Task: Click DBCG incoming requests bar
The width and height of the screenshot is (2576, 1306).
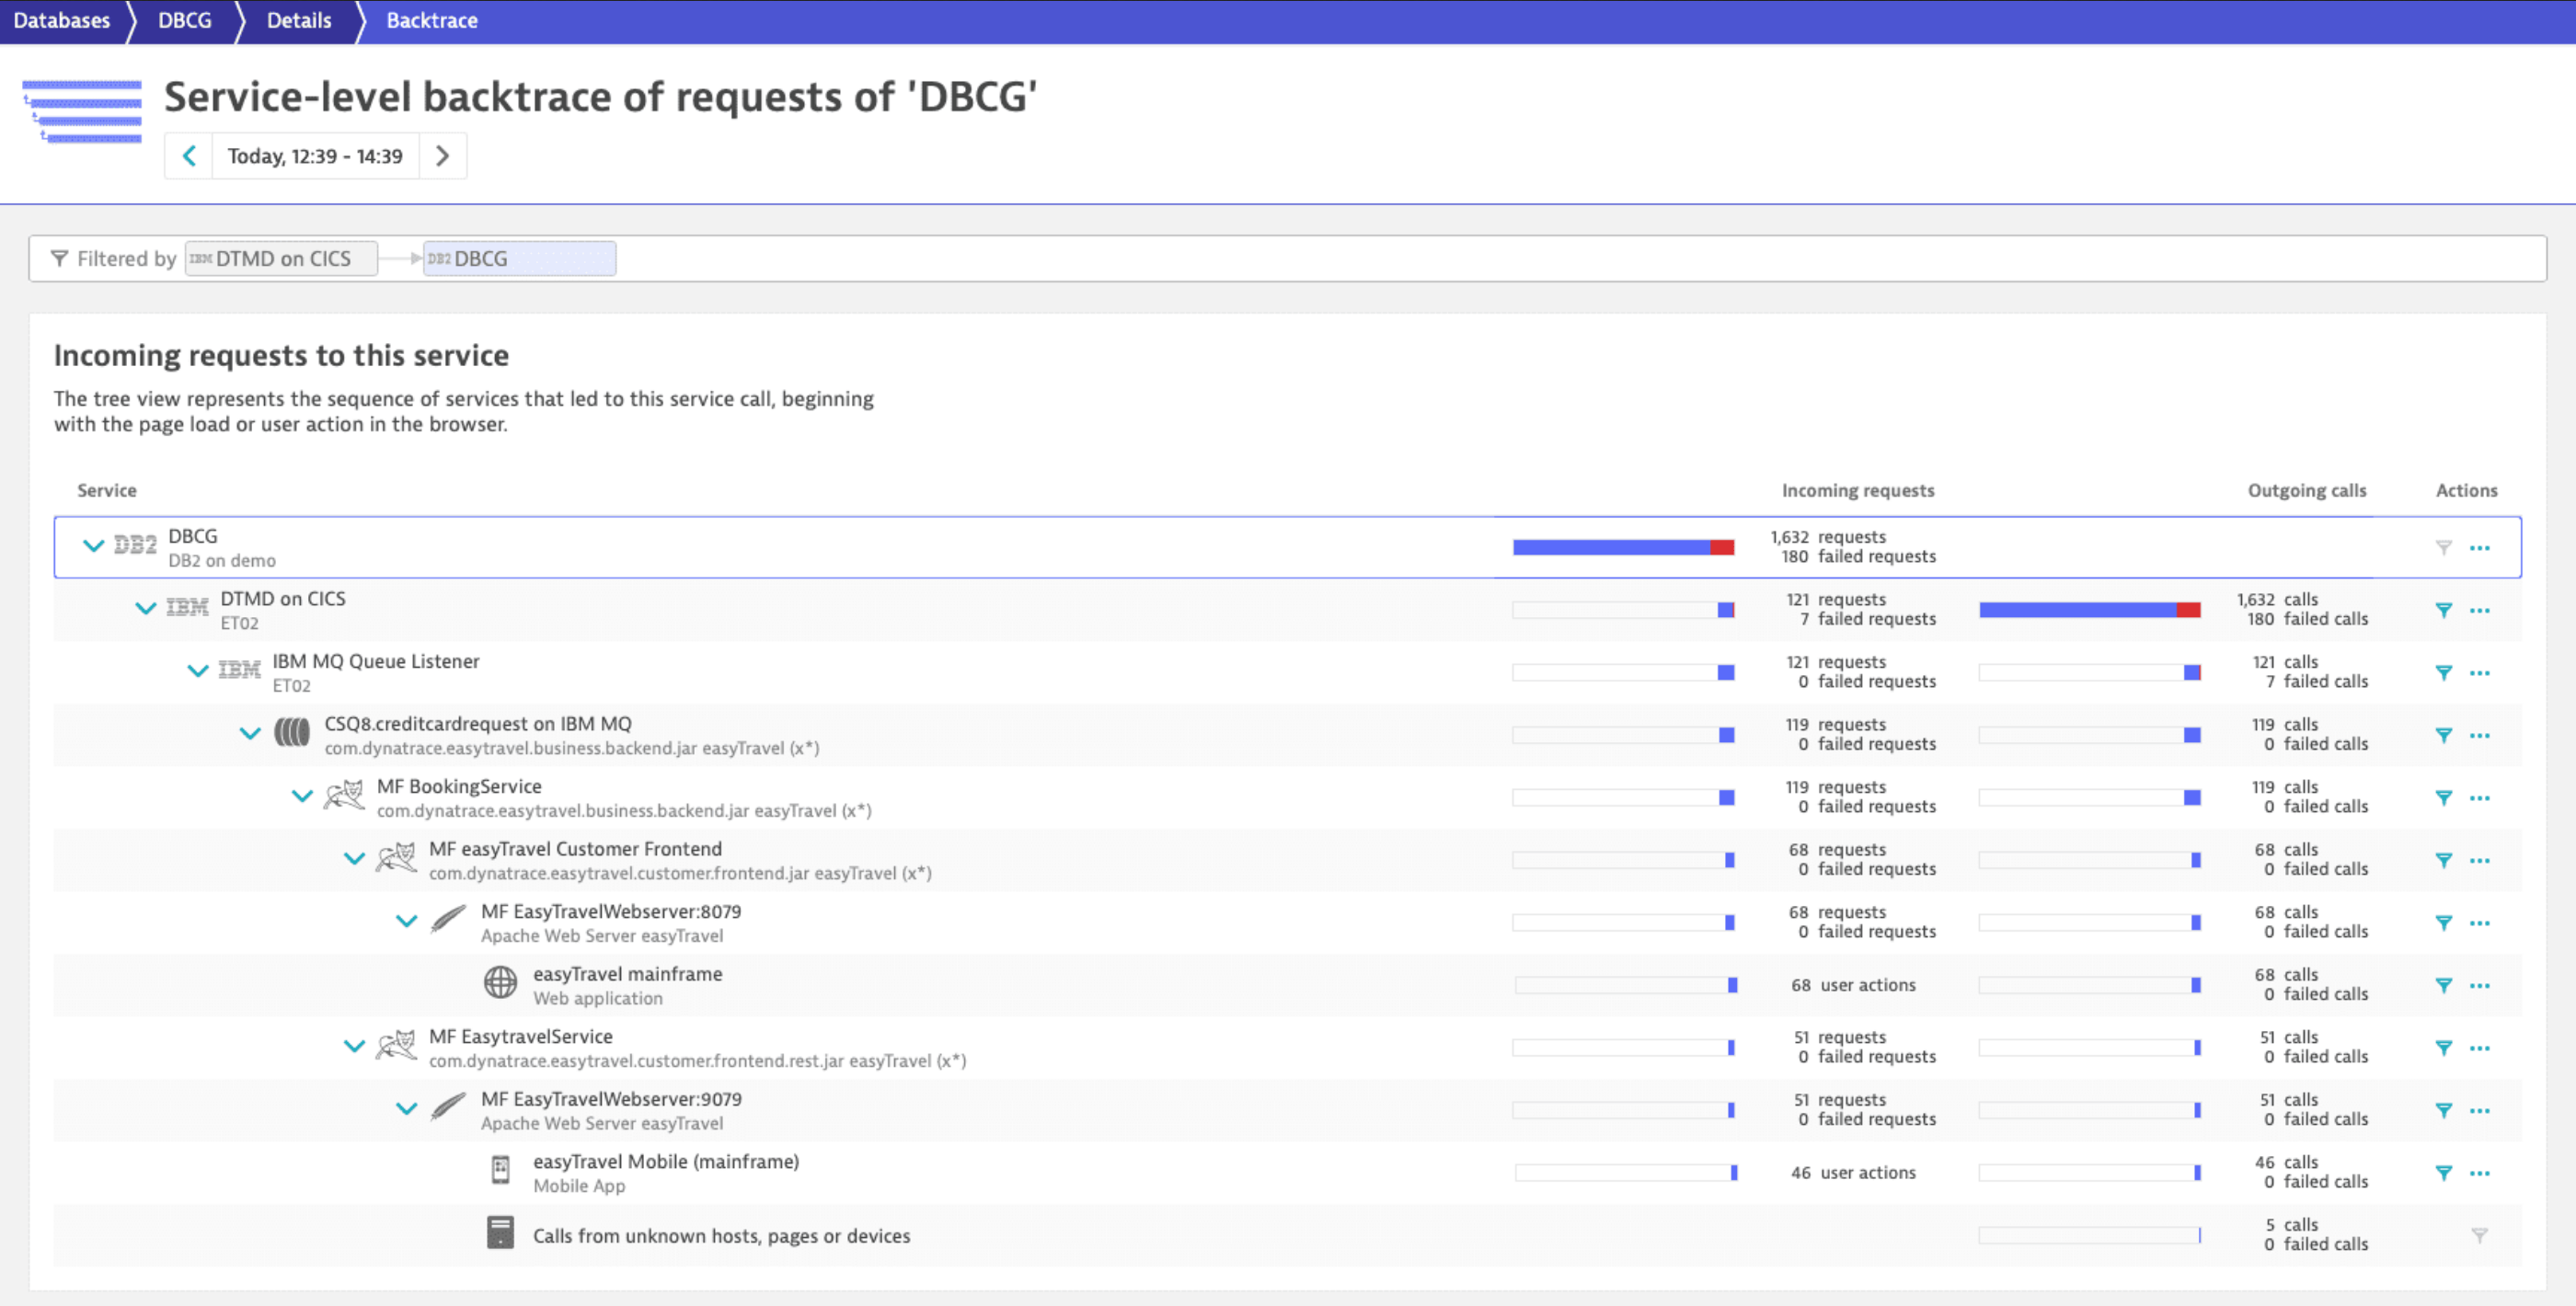Action: pyautogui.click(x=1623, y=547)
